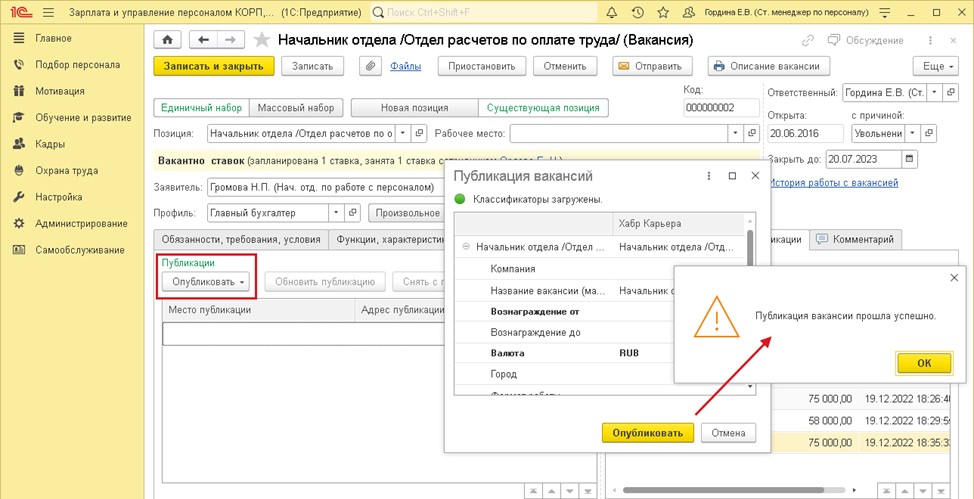Viewport: 974px width, 499px height.
Task: Navigate forward with right arrow
Action: pos(230,40)
